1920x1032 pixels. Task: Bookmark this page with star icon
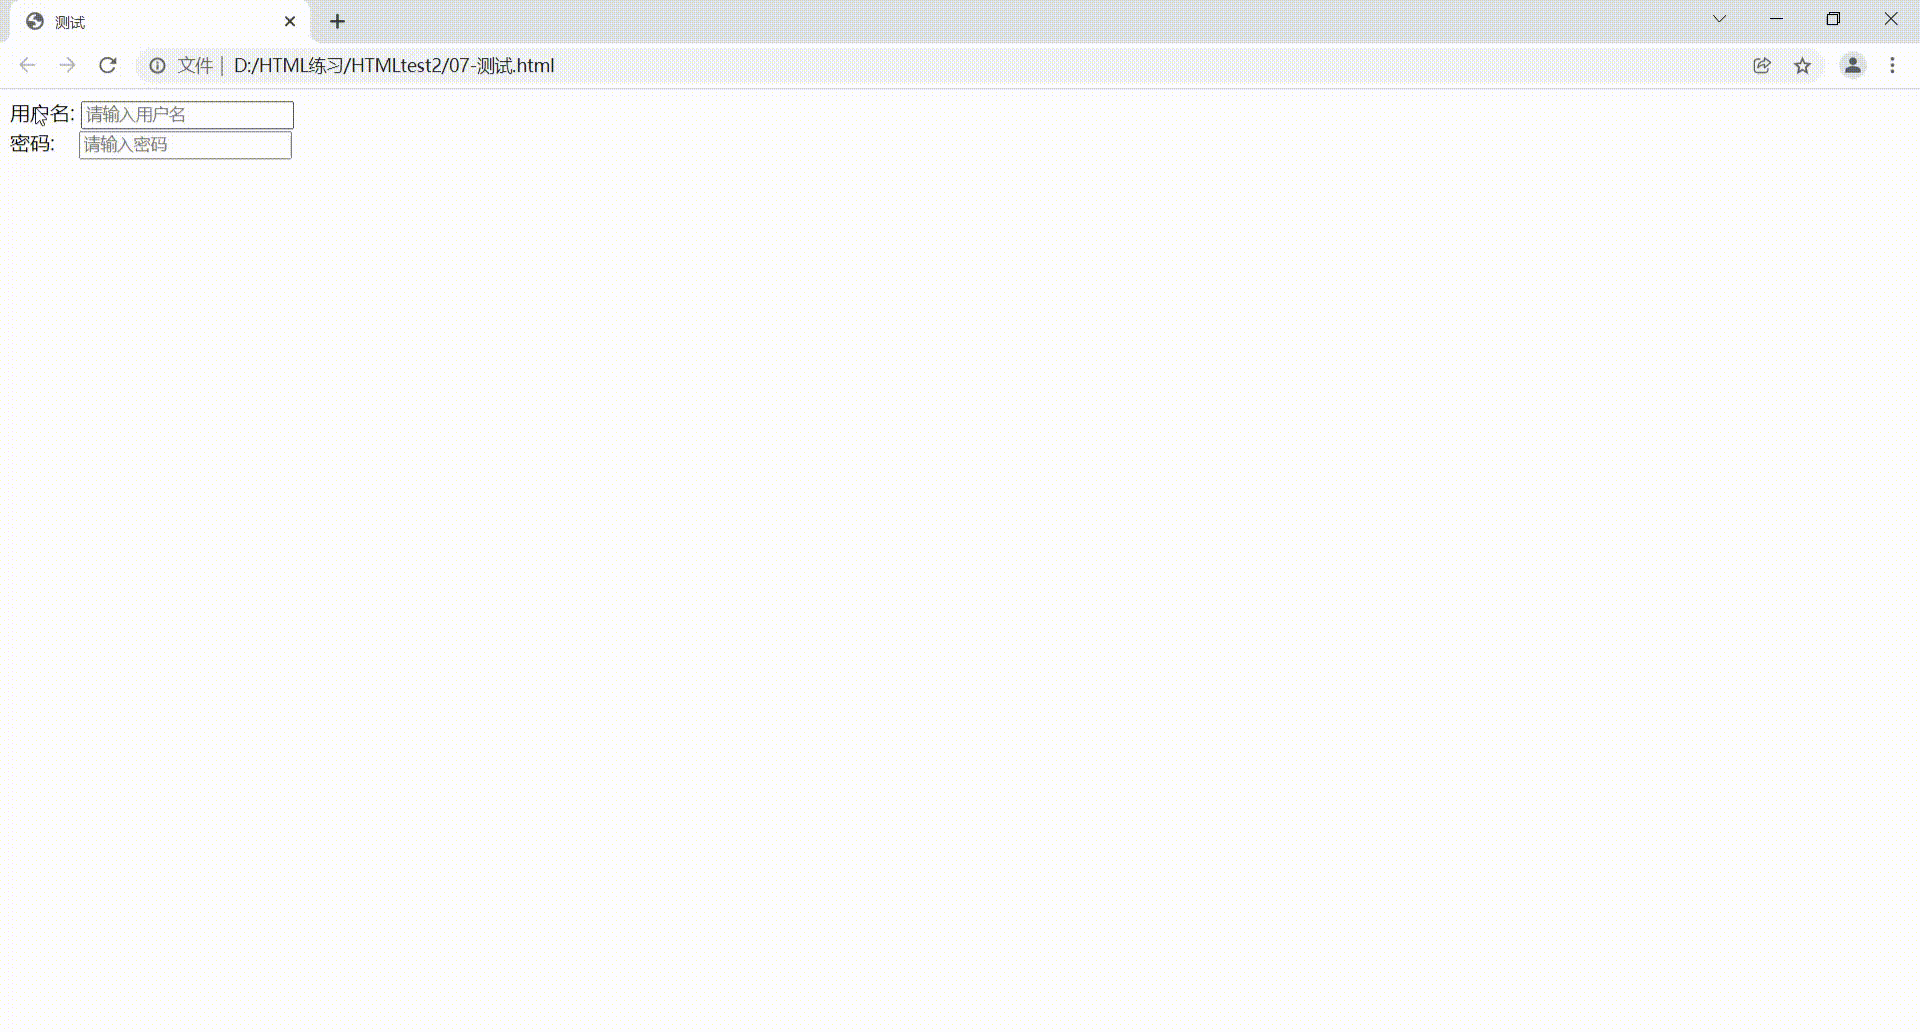(1802, 66)
